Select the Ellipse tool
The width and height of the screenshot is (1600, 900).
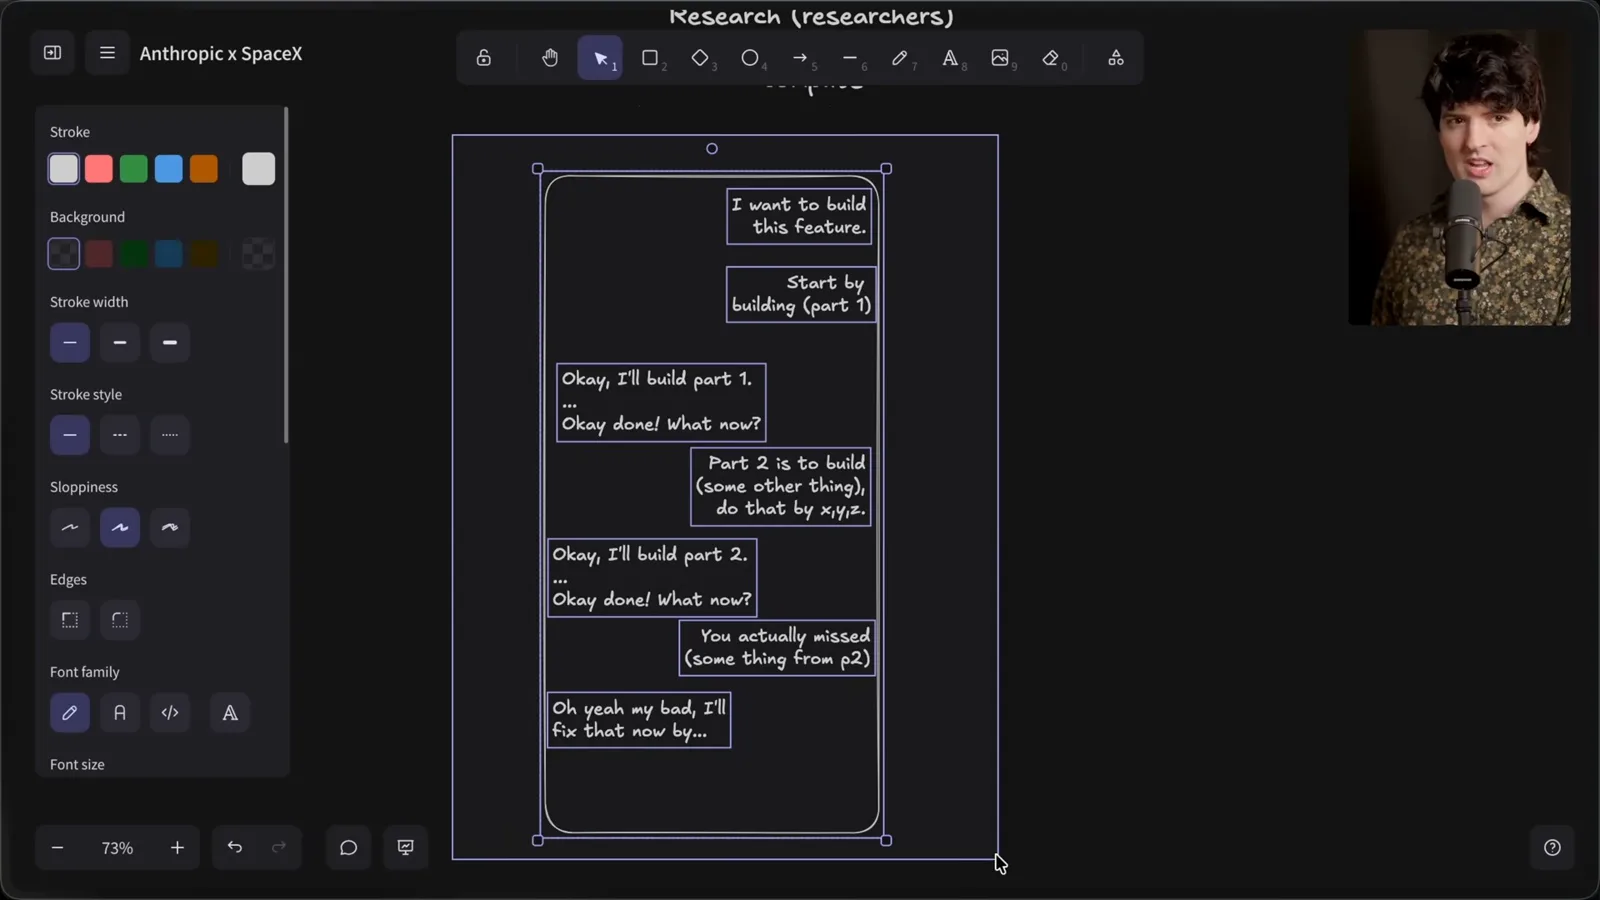point(750,58)
